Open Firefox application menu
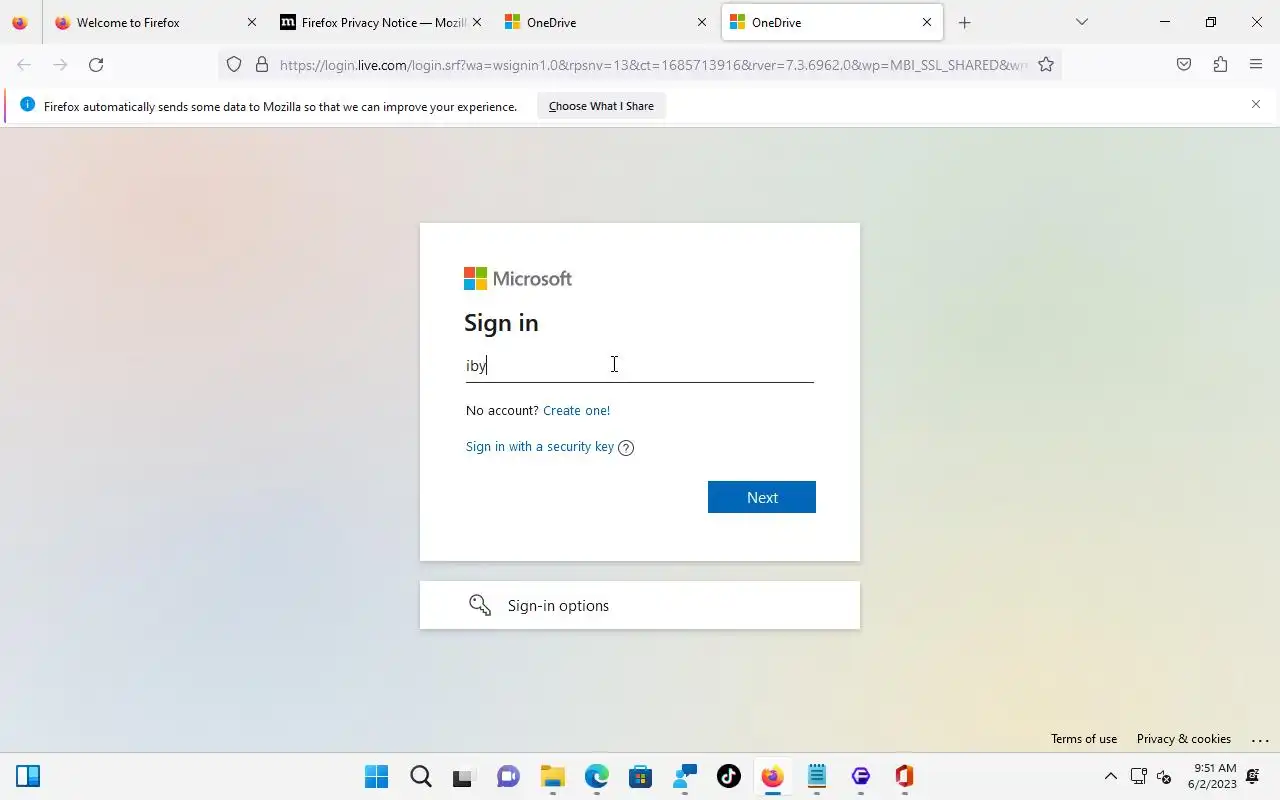 (1256, 65)
